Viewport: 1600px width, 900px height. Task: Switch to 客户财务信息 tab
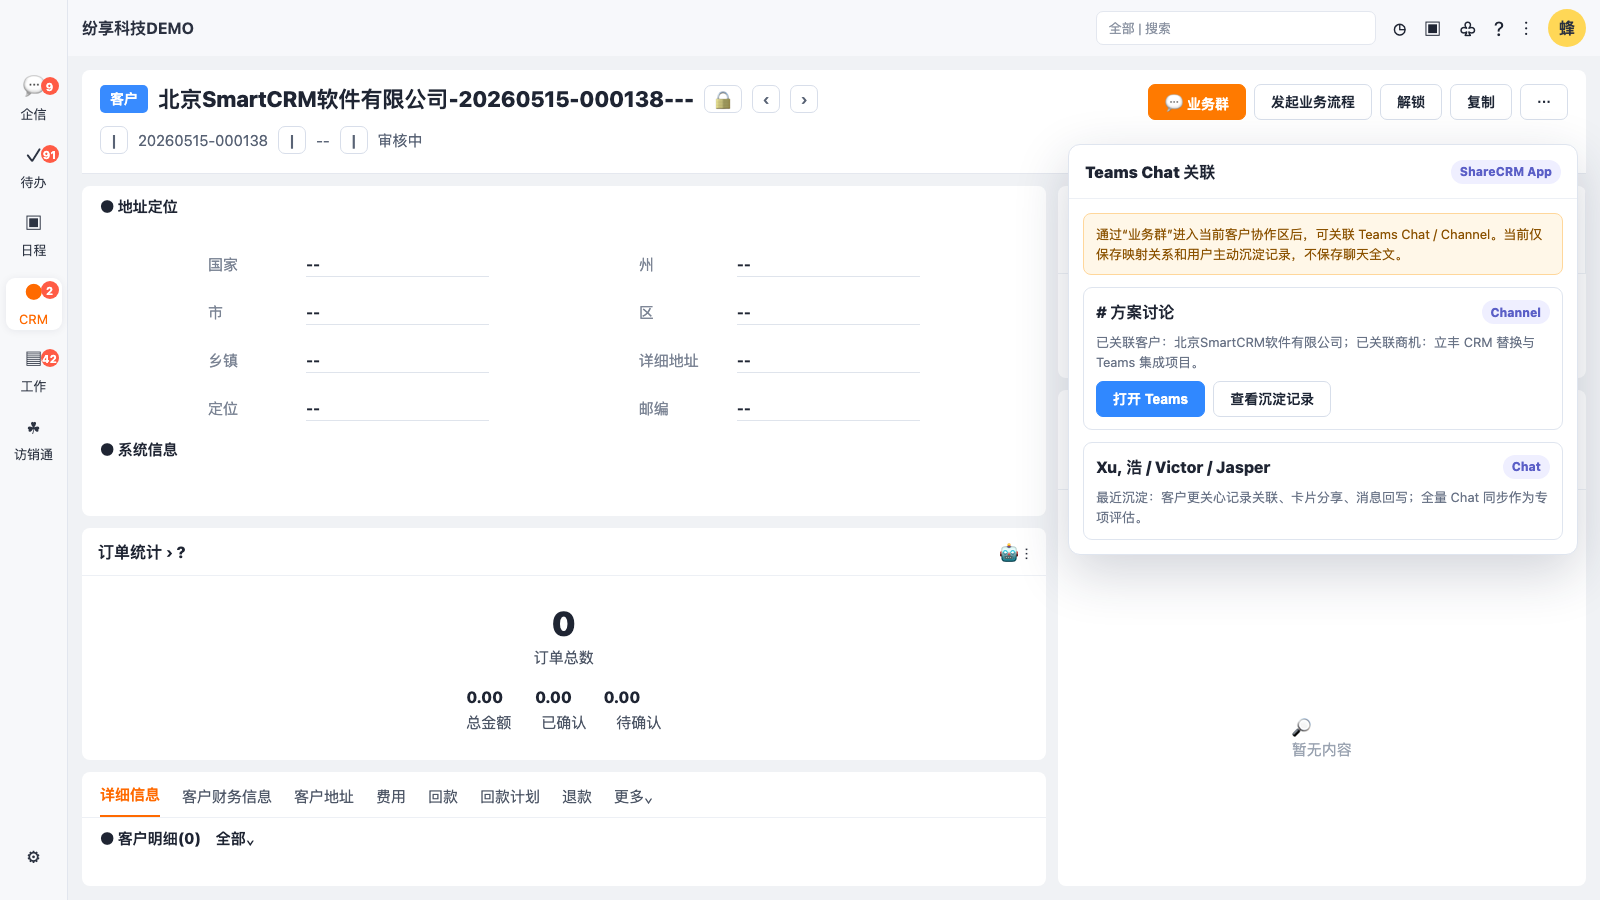click(227, 797)
